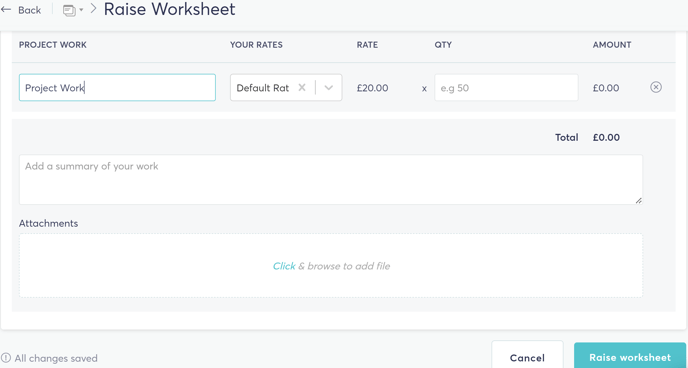This screenshot has height=368, width=688.
Task: Go back using the Back arrow
Action: (x=21, y=10)
